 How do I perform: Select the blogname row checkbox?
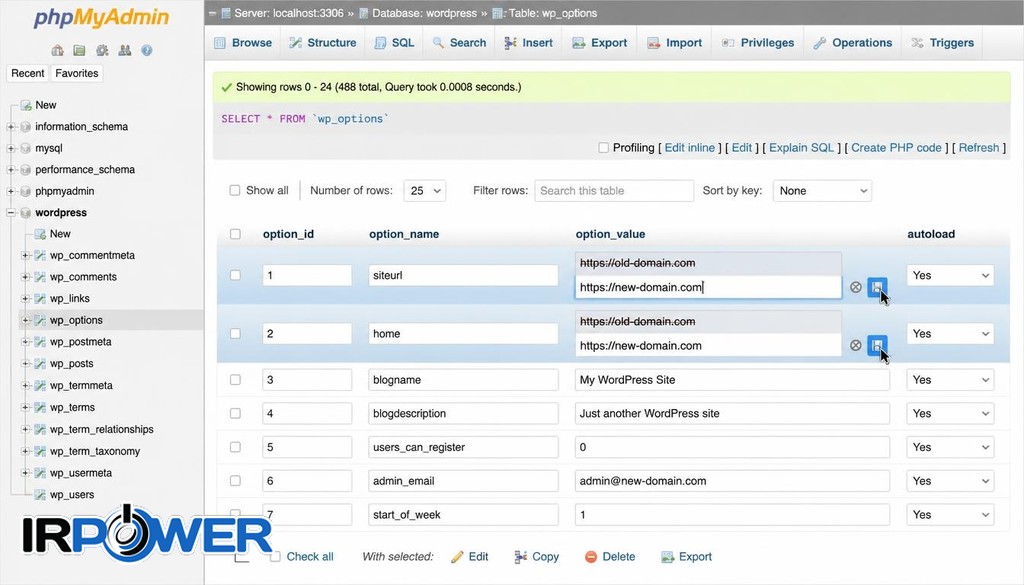tap(235, 379)
